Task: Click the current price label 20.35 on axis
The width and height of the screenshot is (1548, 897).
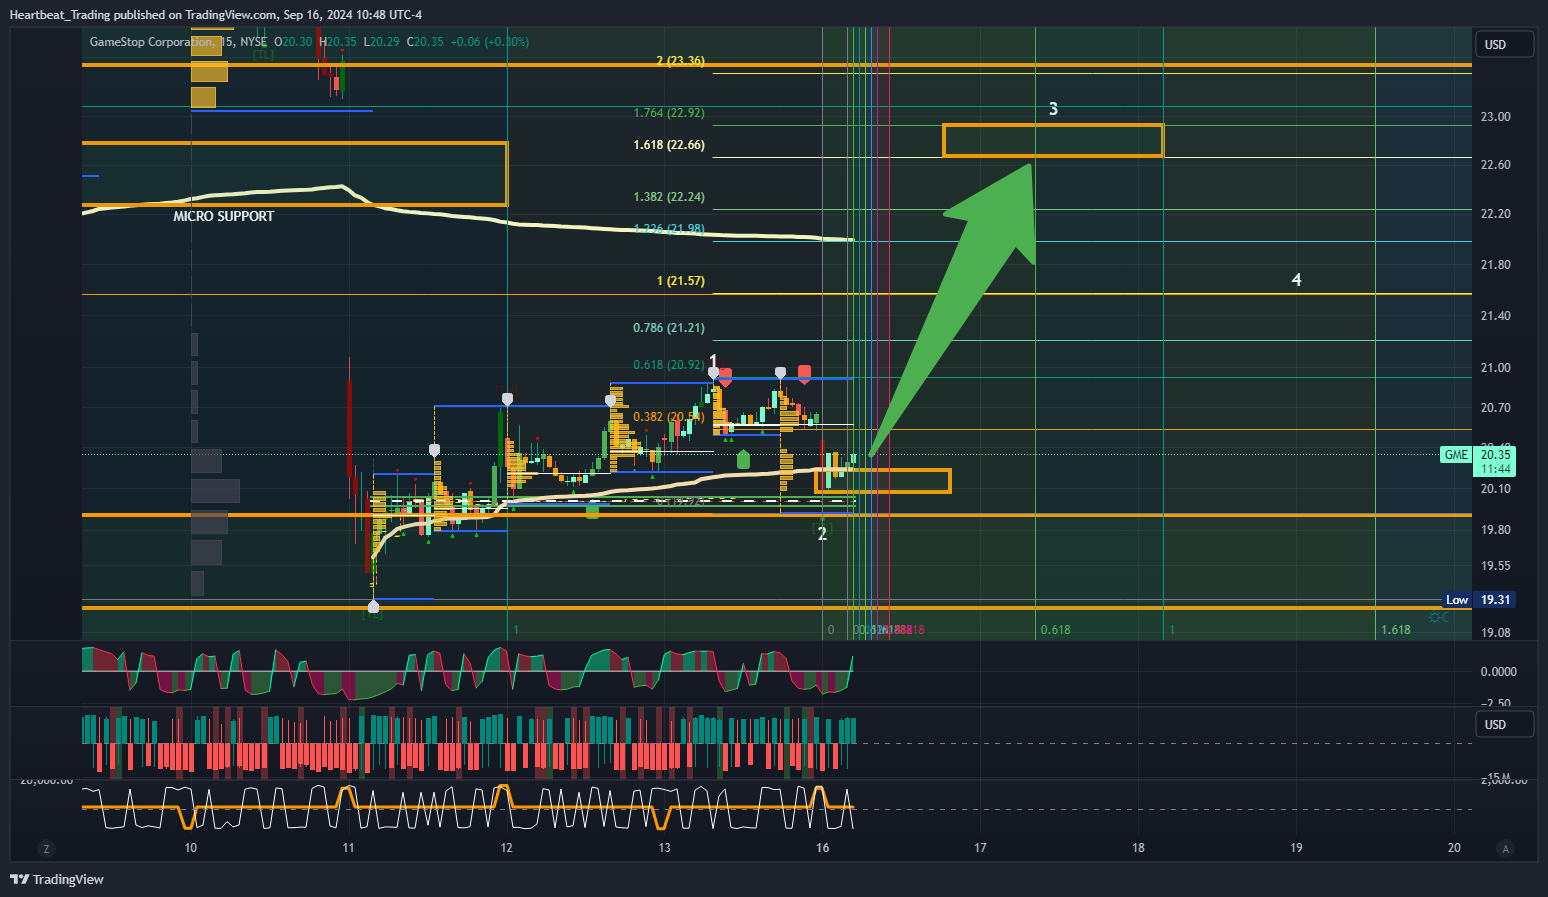Action: pyautogui.click(x=1496, y=454)
